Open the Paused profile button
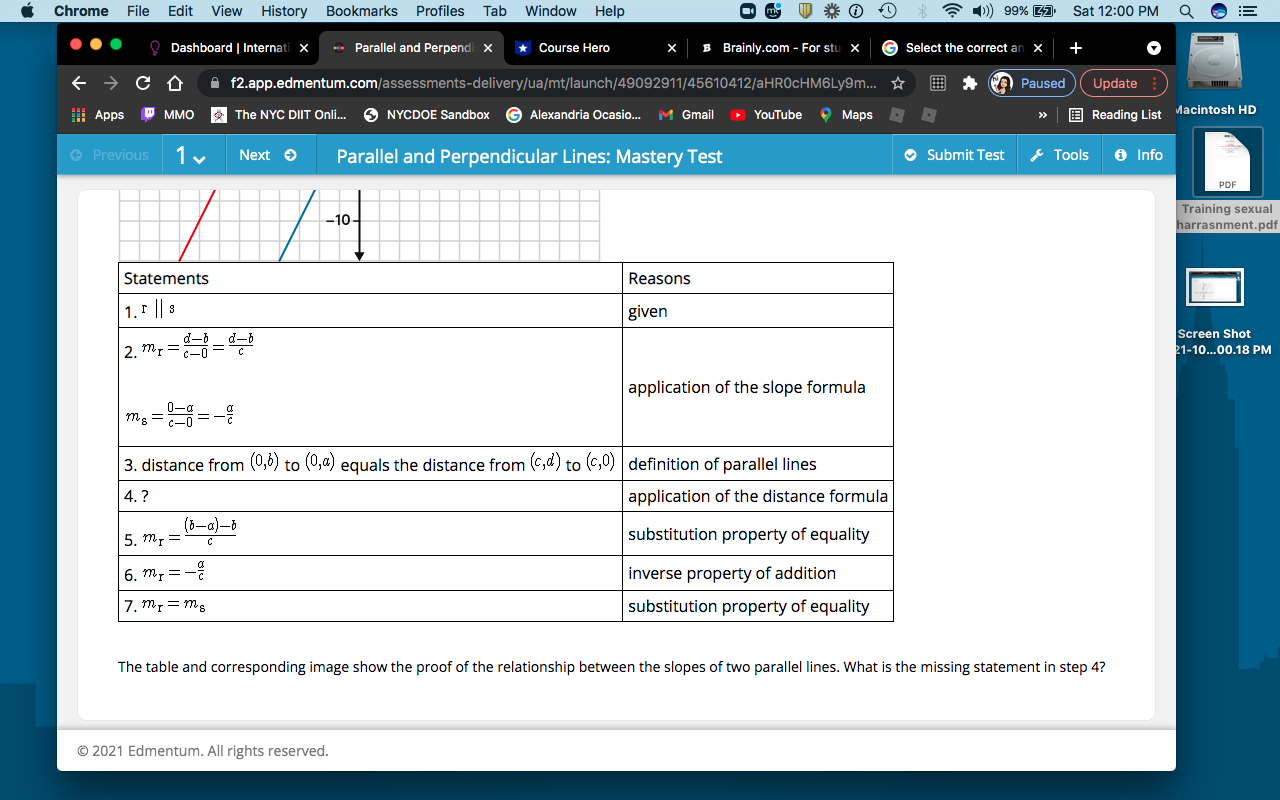Screen dimensions: 1280x800 (1032, 83)
